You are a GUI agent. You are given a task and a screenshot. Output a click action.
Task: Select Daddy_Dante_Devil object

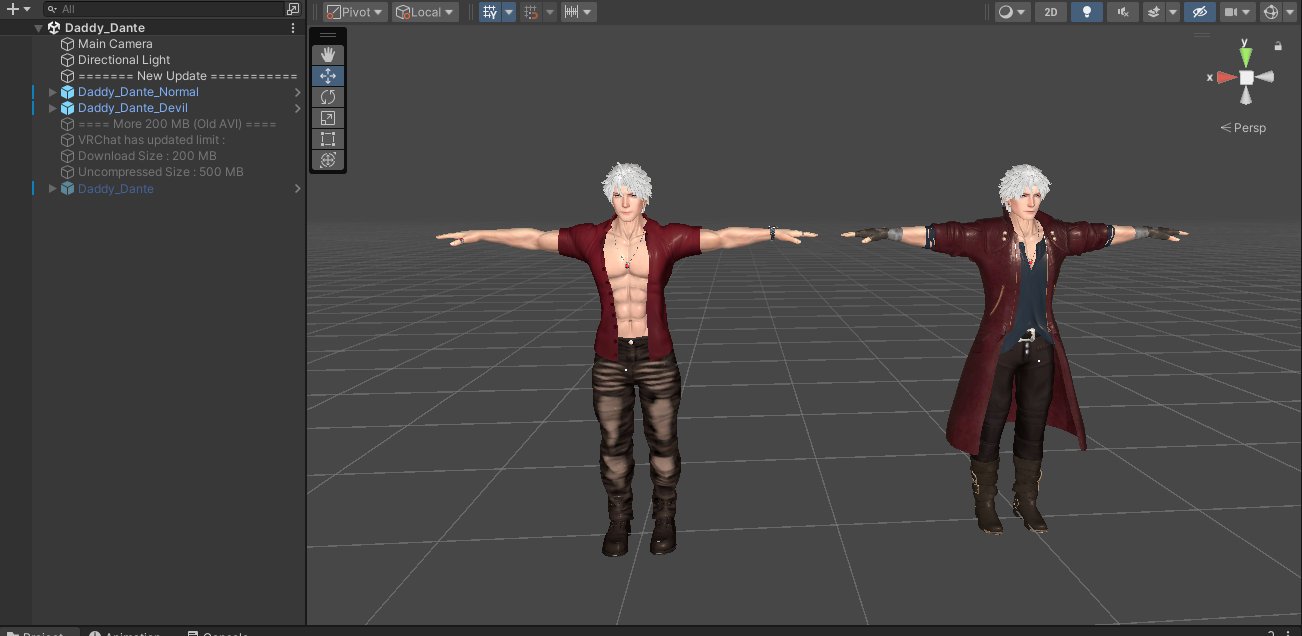click(133, 108)
